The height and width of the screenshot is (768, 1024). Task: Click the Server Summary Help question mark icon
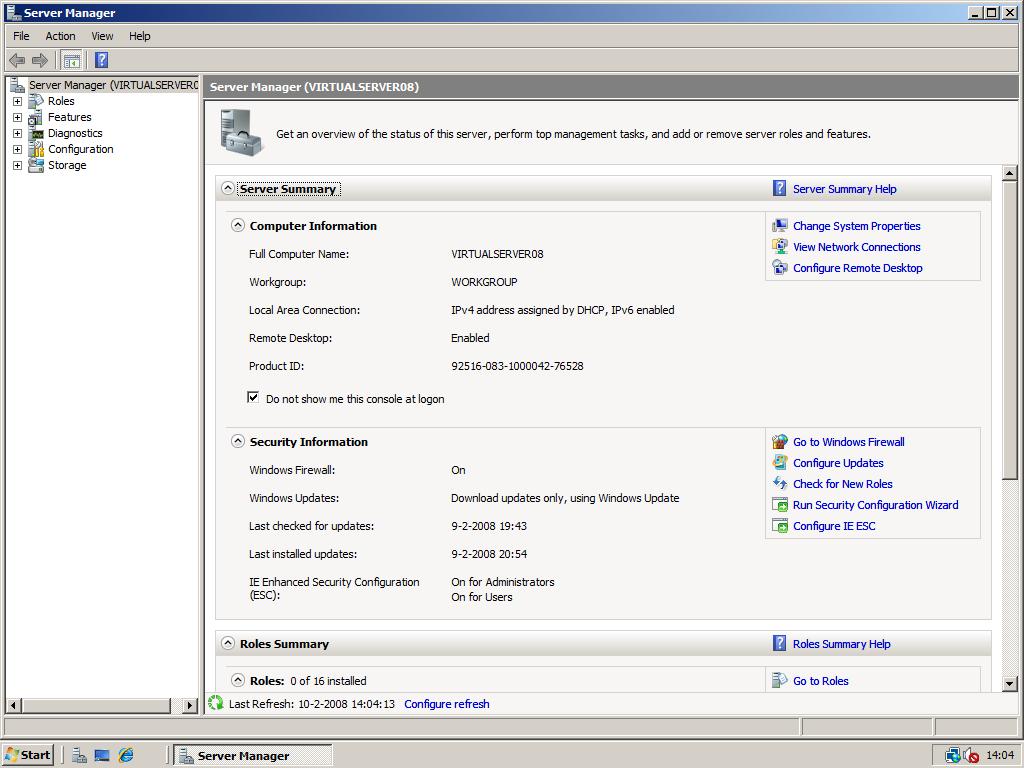pos(779,188)
